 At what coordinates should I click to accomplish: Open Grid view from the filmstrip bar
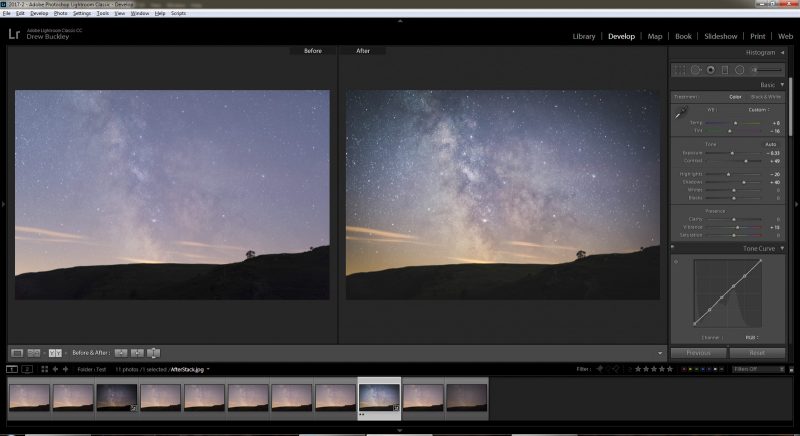click(44, 369)
